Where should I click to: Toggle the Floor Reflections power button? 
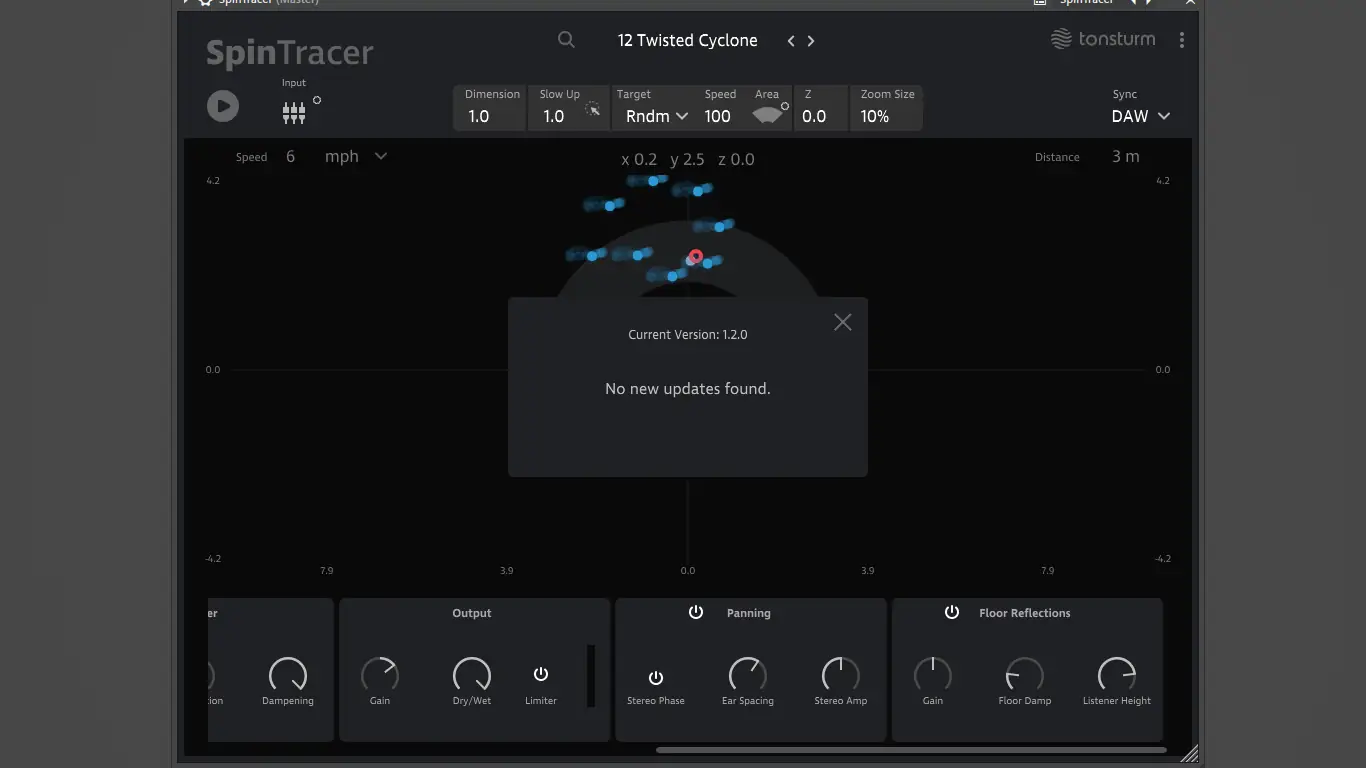952,612
